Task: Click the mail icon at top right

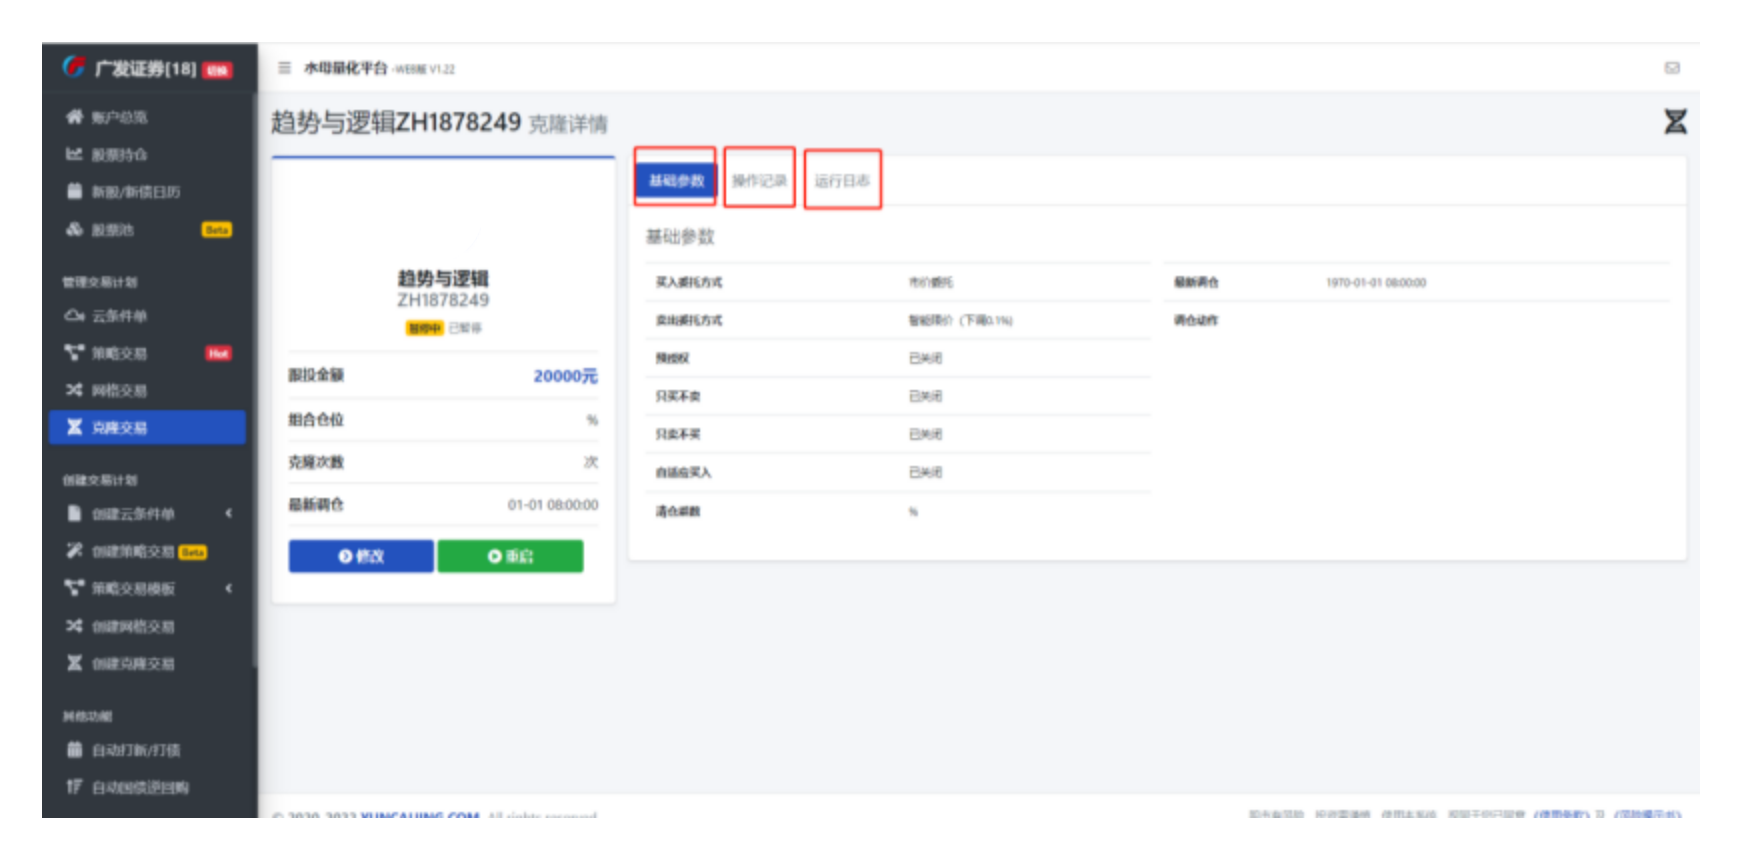Action: [x=1671, y=68]
